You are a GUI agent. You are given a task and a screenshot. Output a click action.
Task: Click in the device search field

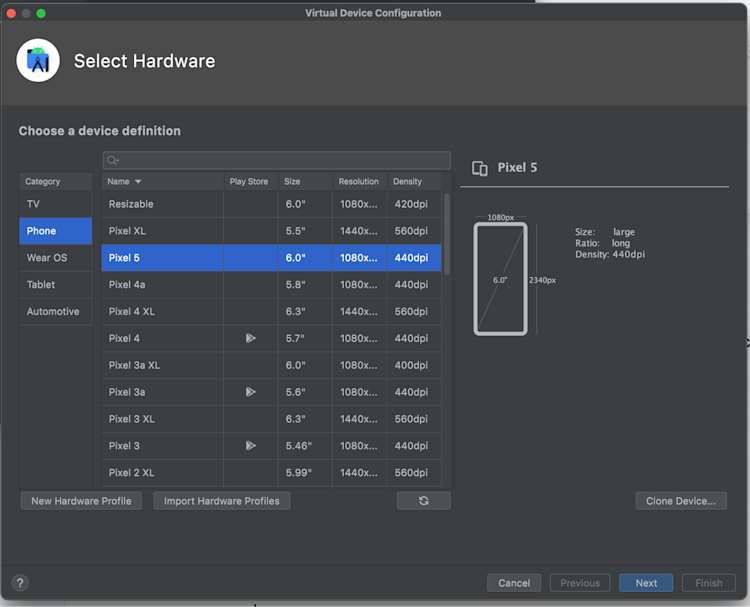point(276,160)
